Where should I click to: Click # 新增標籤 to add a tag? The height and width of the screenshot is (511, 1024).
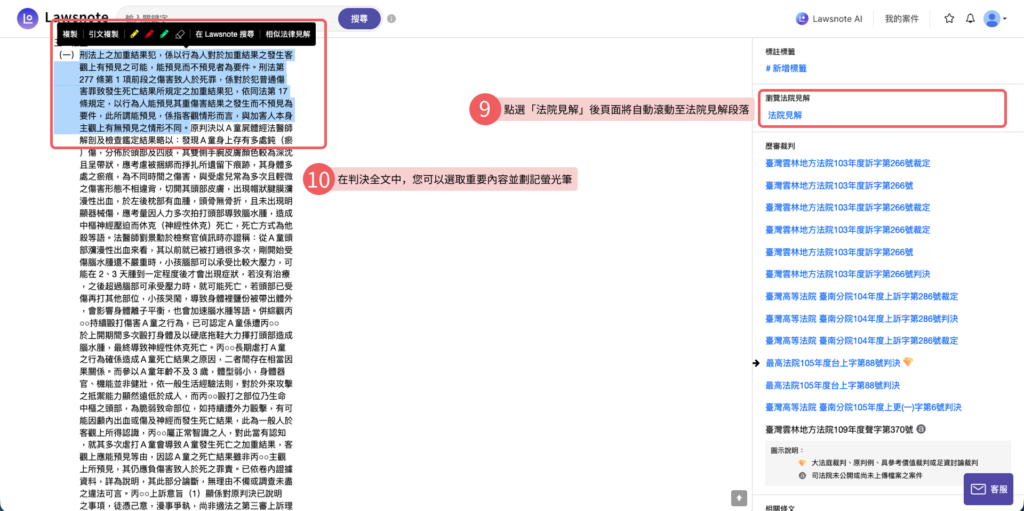click(786, 68)
